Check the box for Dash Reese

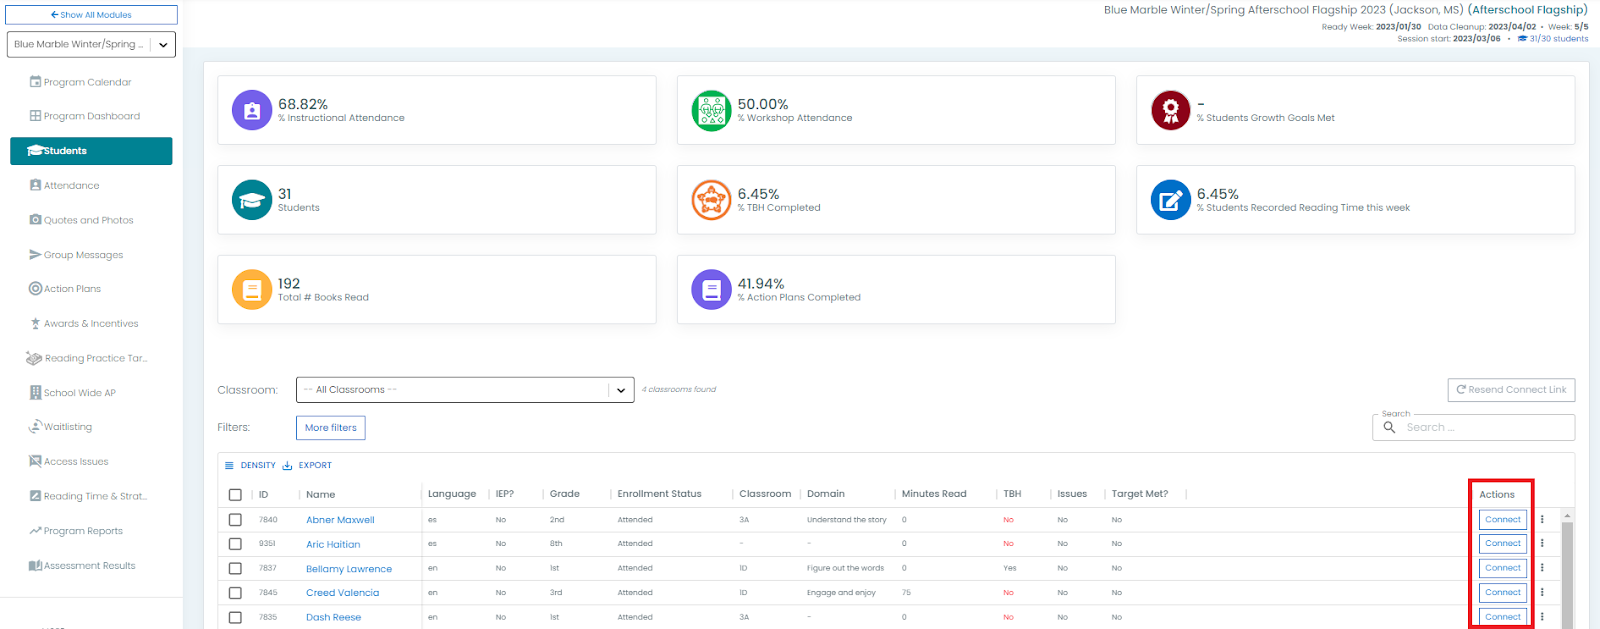coord(235,617)
